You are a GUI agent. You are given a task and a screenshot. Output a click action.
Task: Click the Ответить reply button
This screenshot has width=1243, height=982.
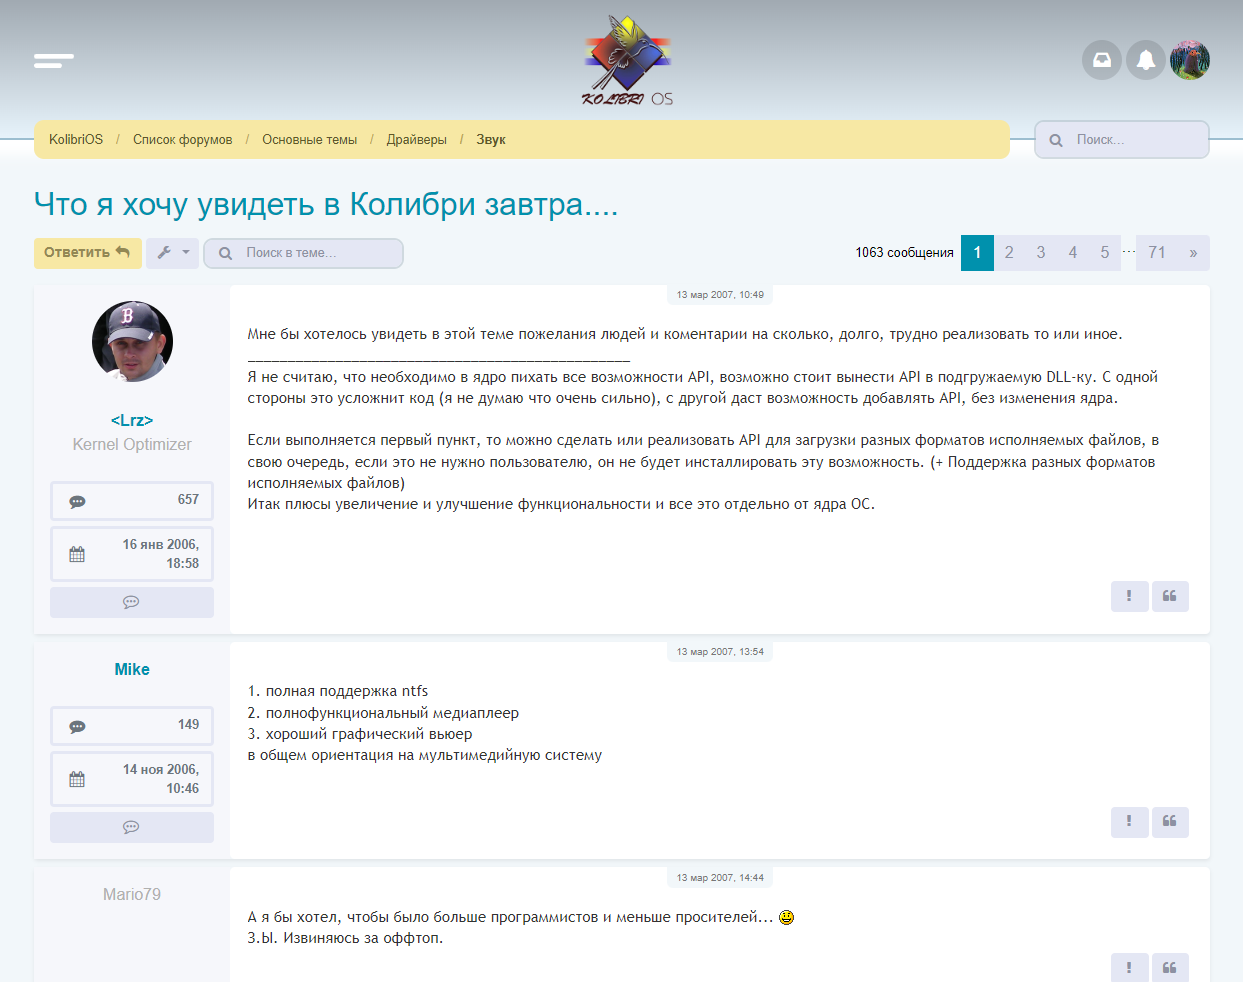87,253
